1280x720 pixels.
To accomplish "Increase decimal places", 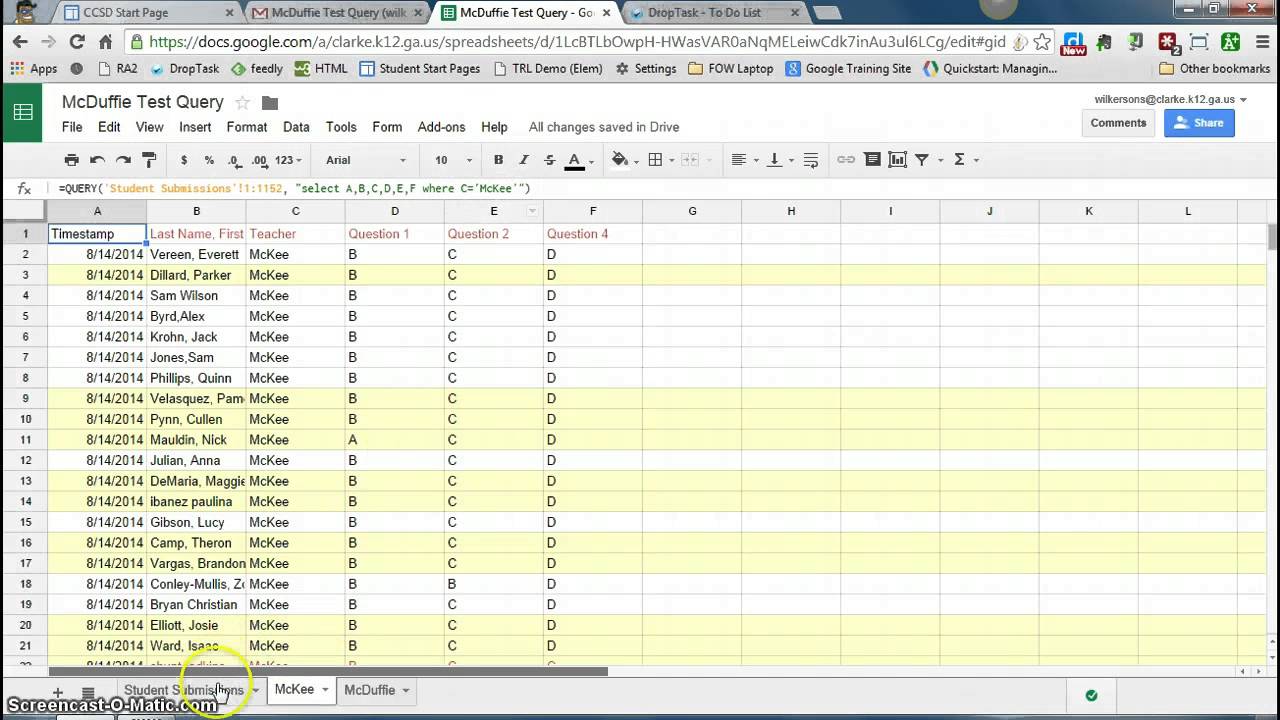I will (x=259, y=160).
